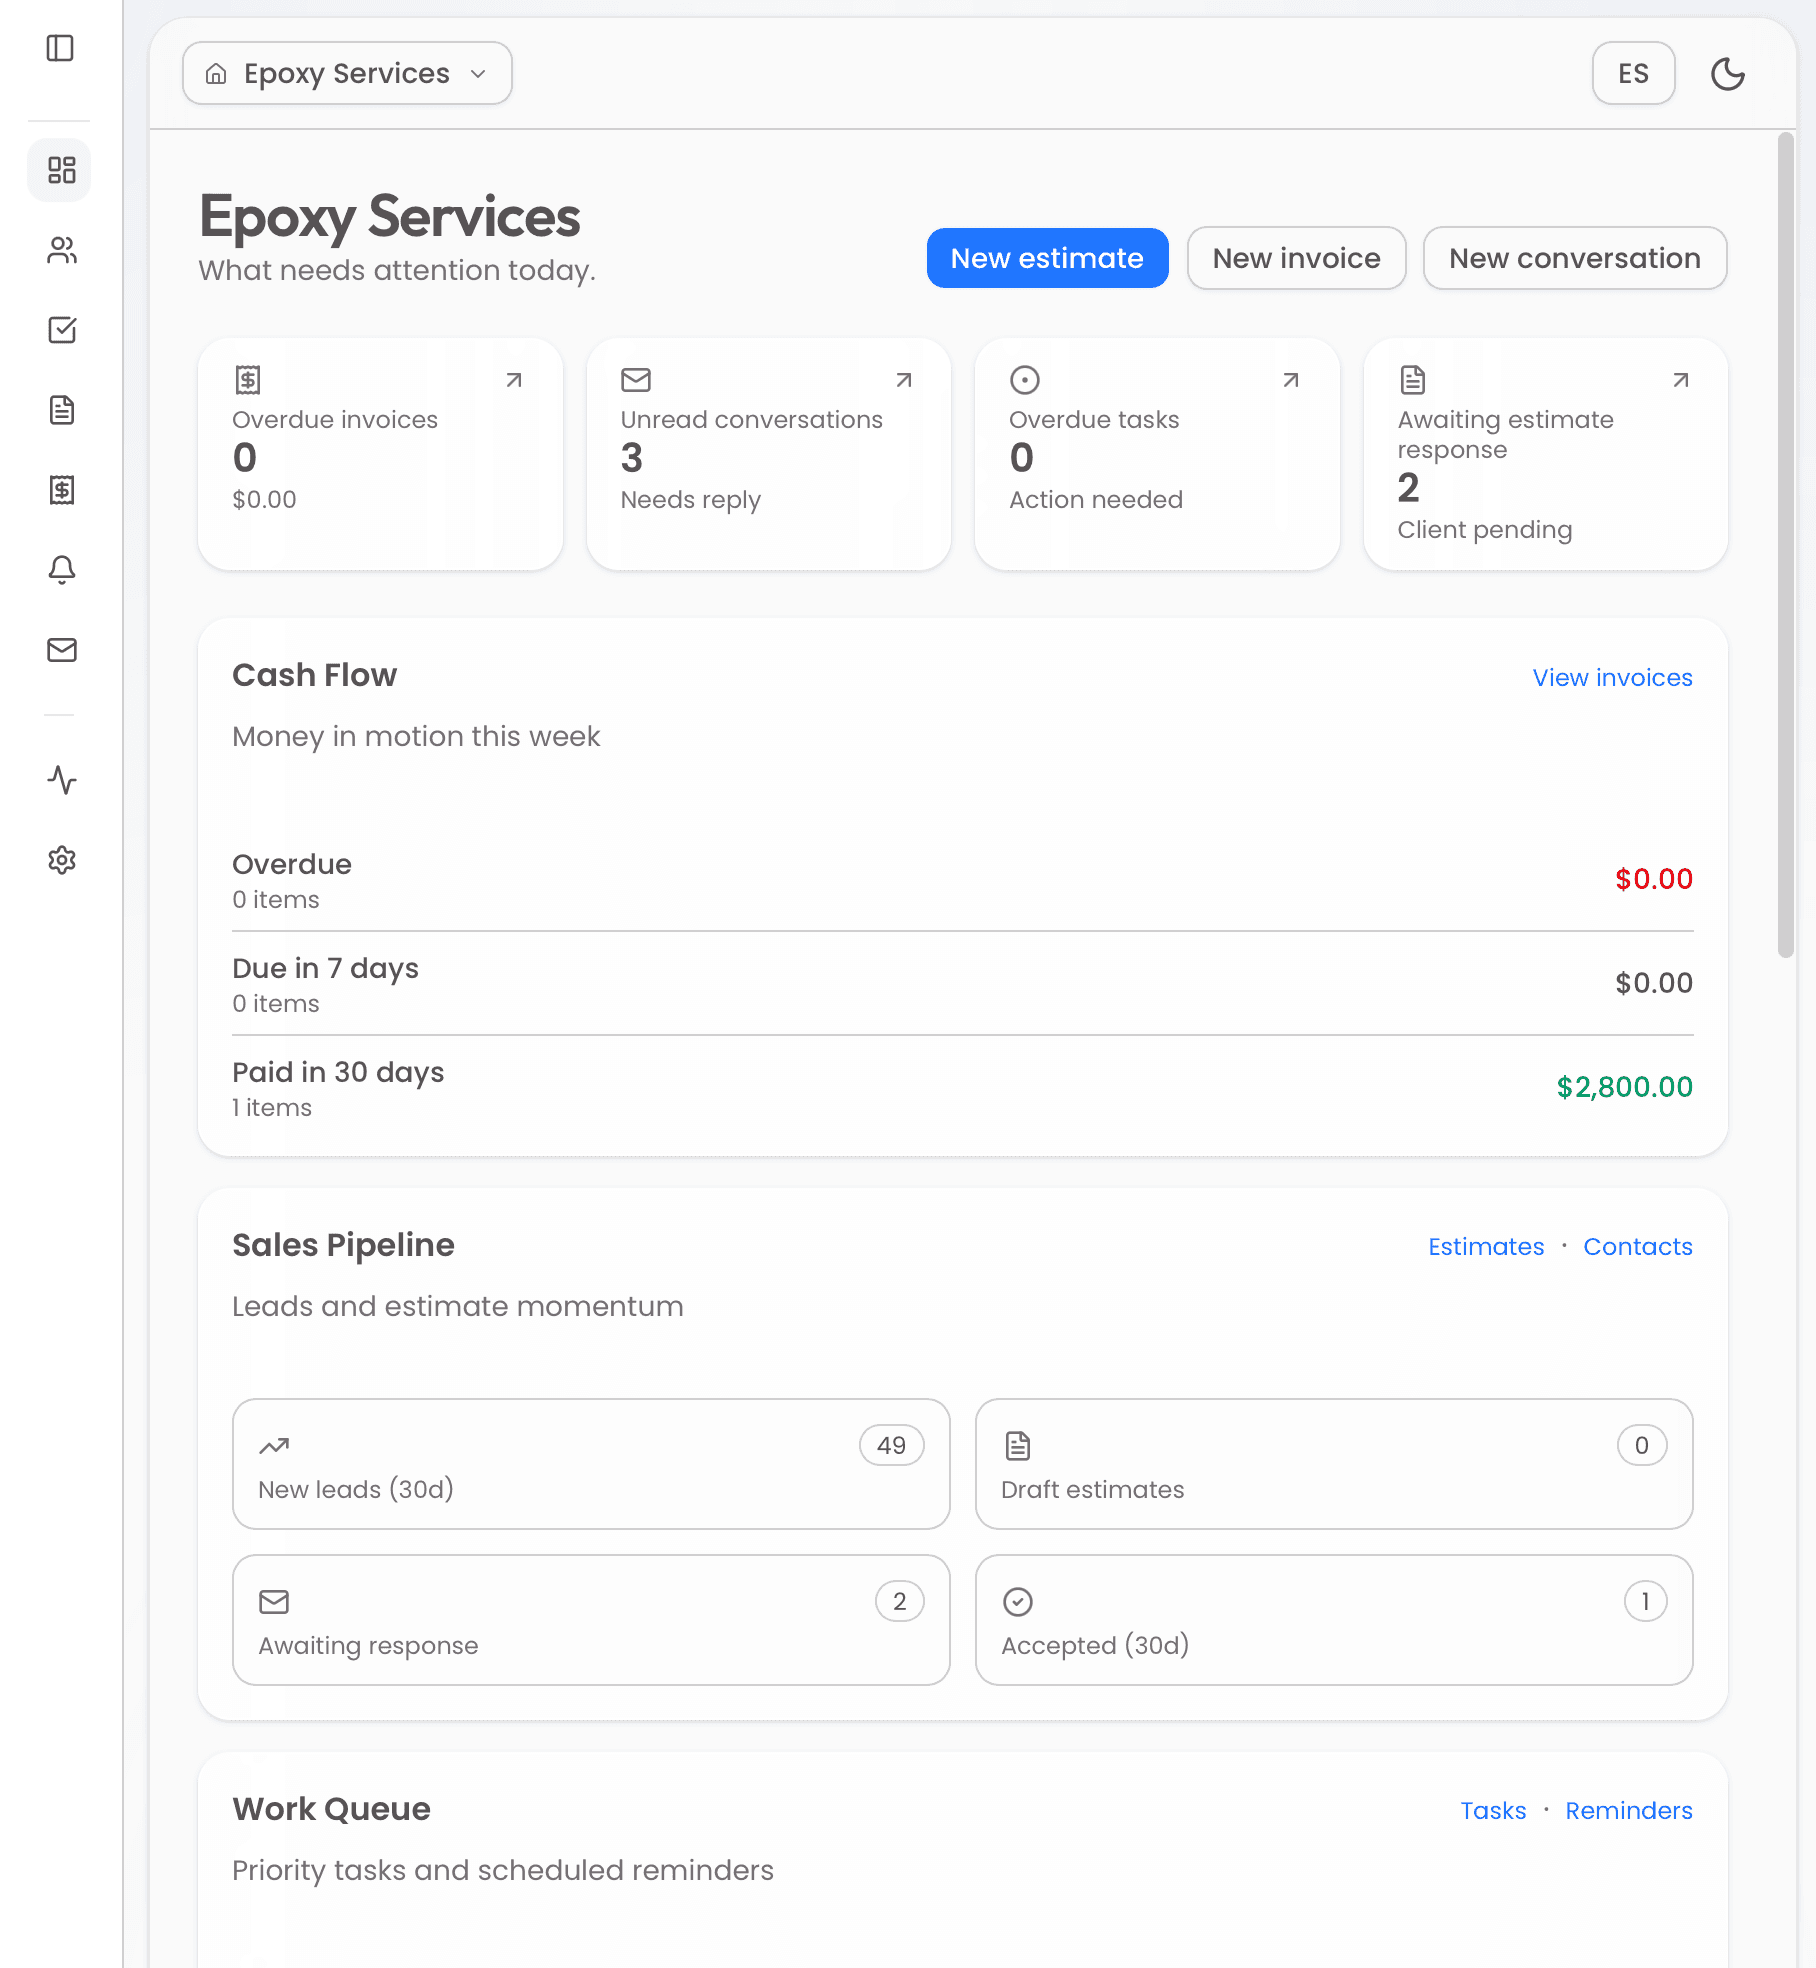Open the Overdue invoices card arrow
Image resolution: width=1816 pixels, height=1968 pixels.
(513, 380)
